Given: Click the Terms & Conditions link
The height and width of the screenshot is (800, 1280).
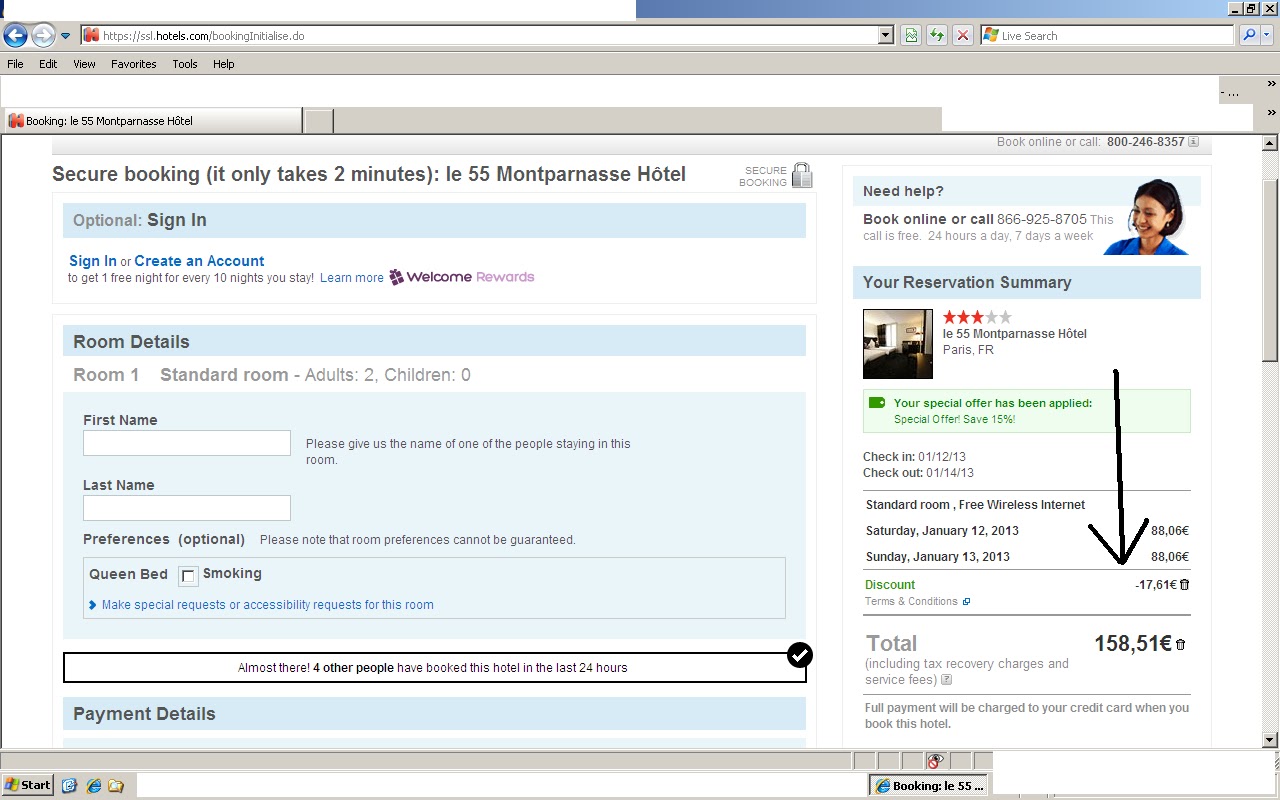Looking at the screenshot, I should [911, 601].
